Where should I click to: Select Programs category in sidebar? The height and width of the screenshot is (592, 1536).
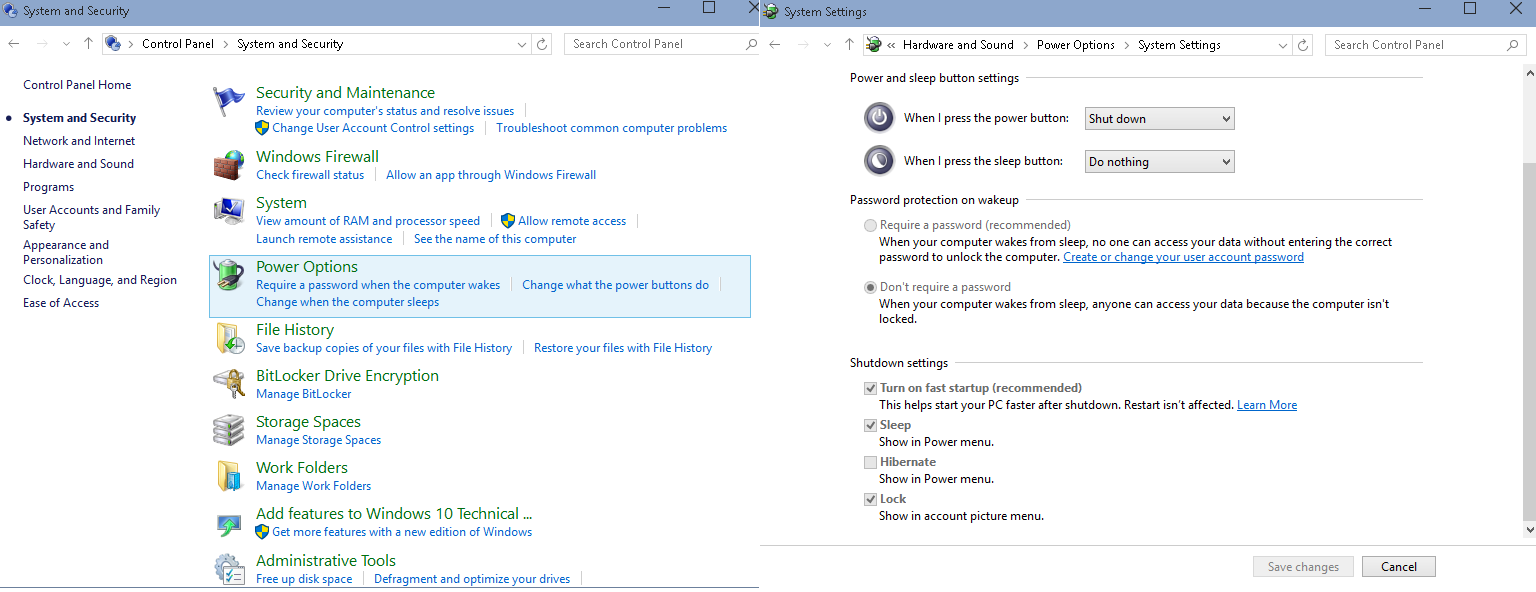[x=48, y=187]
